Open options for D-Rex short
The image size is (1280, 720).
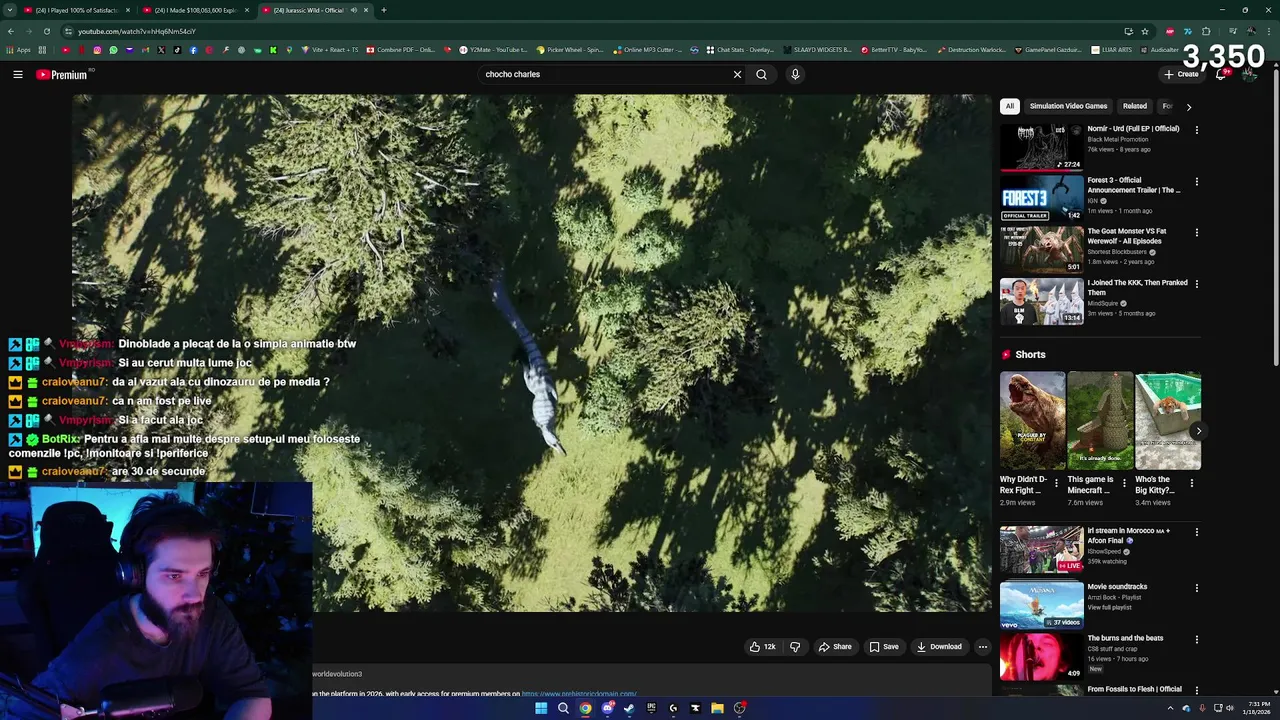click(1056, 483)
